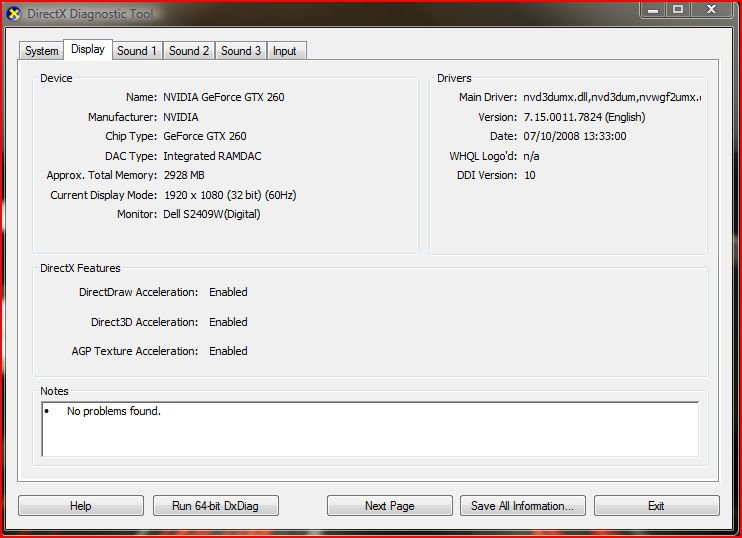Click Save All Information button
742x538 pixels.
click(x=522, y=506)
